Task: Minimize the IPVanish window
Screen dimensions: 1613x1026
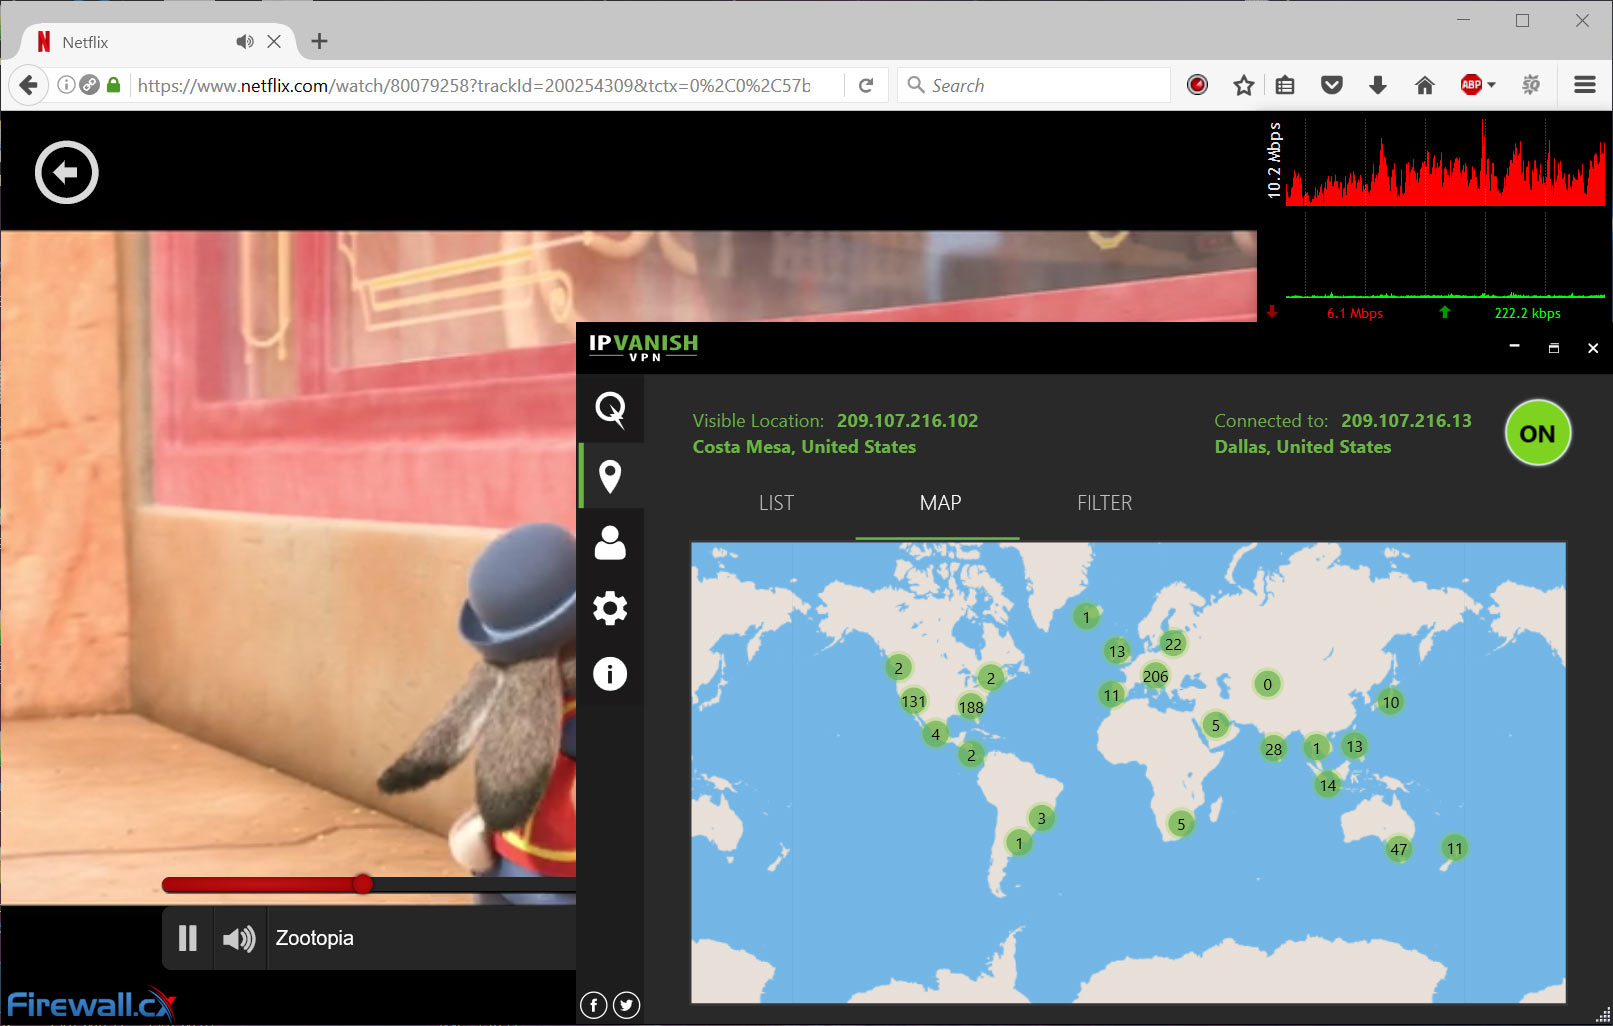Action: click(x=1514, y=347)
